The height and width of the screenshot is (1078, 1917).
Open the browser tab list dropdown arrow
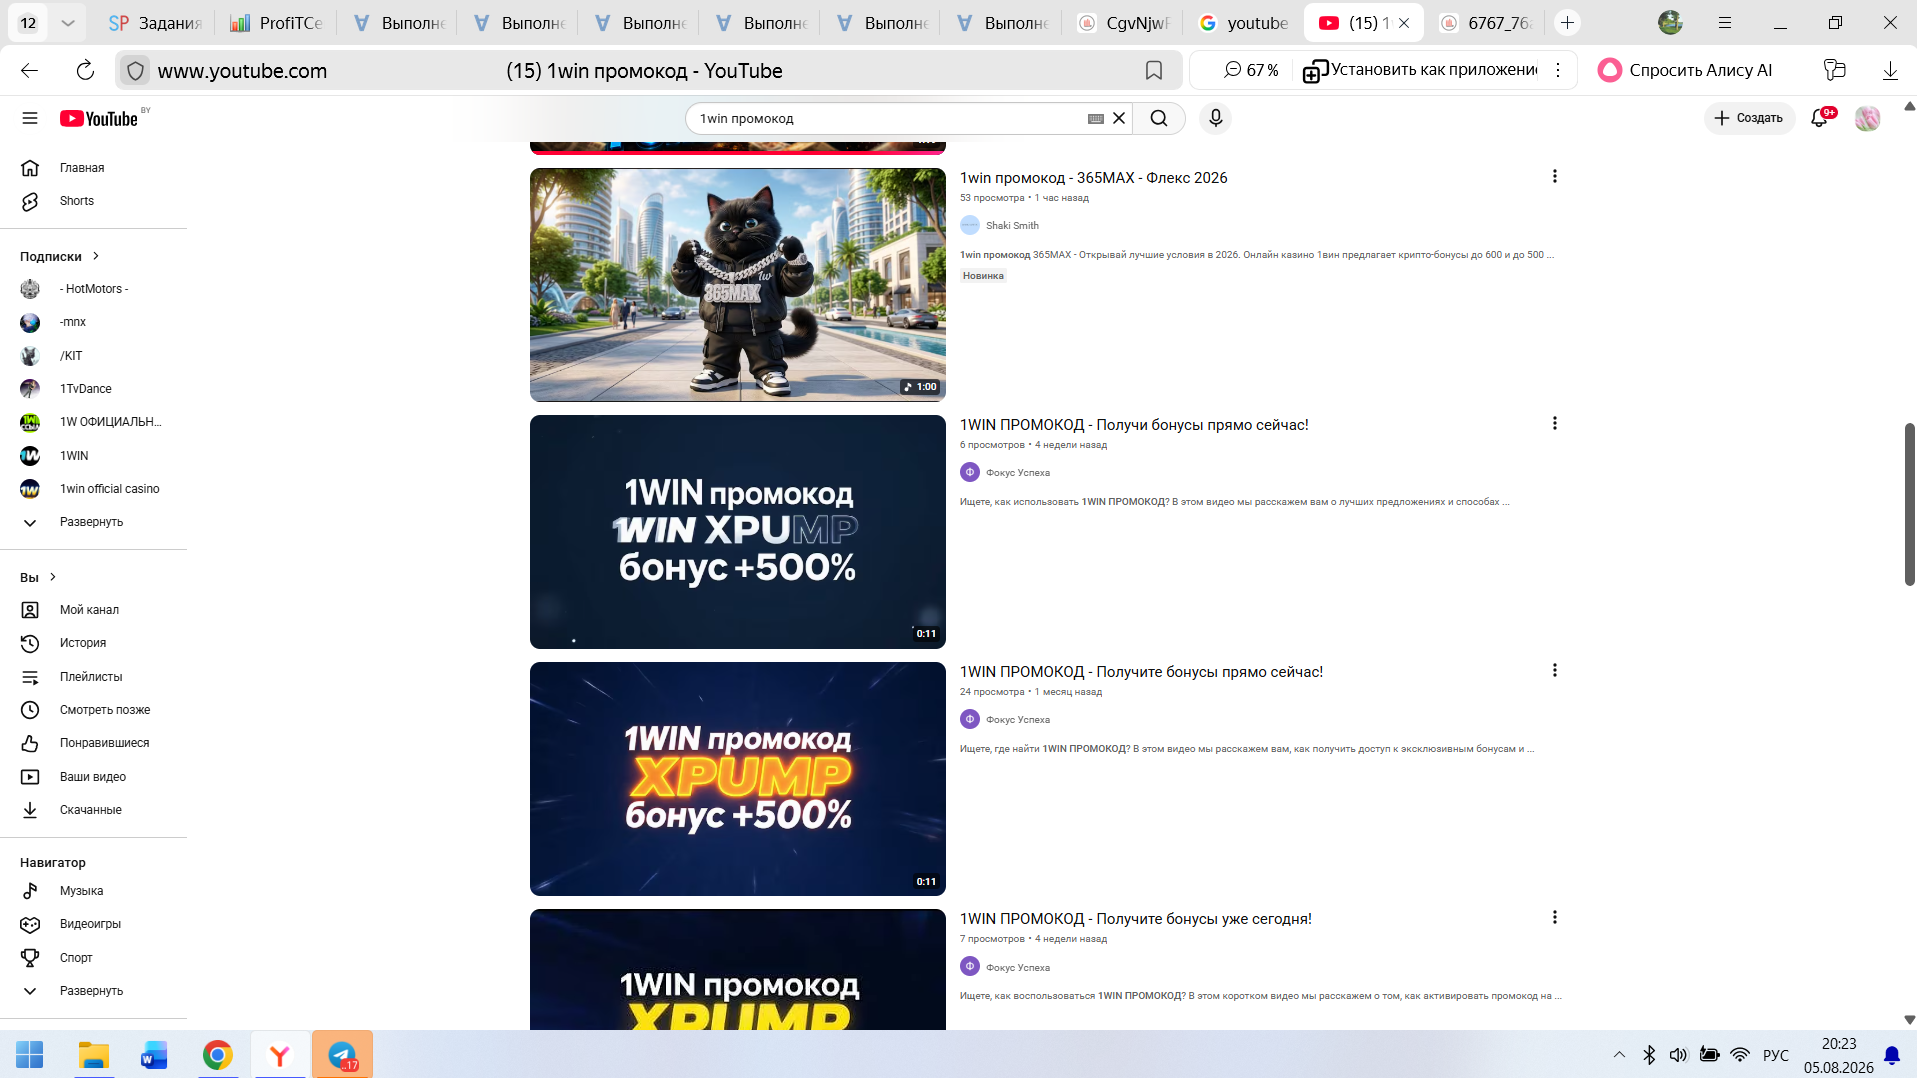coord(67,23)
